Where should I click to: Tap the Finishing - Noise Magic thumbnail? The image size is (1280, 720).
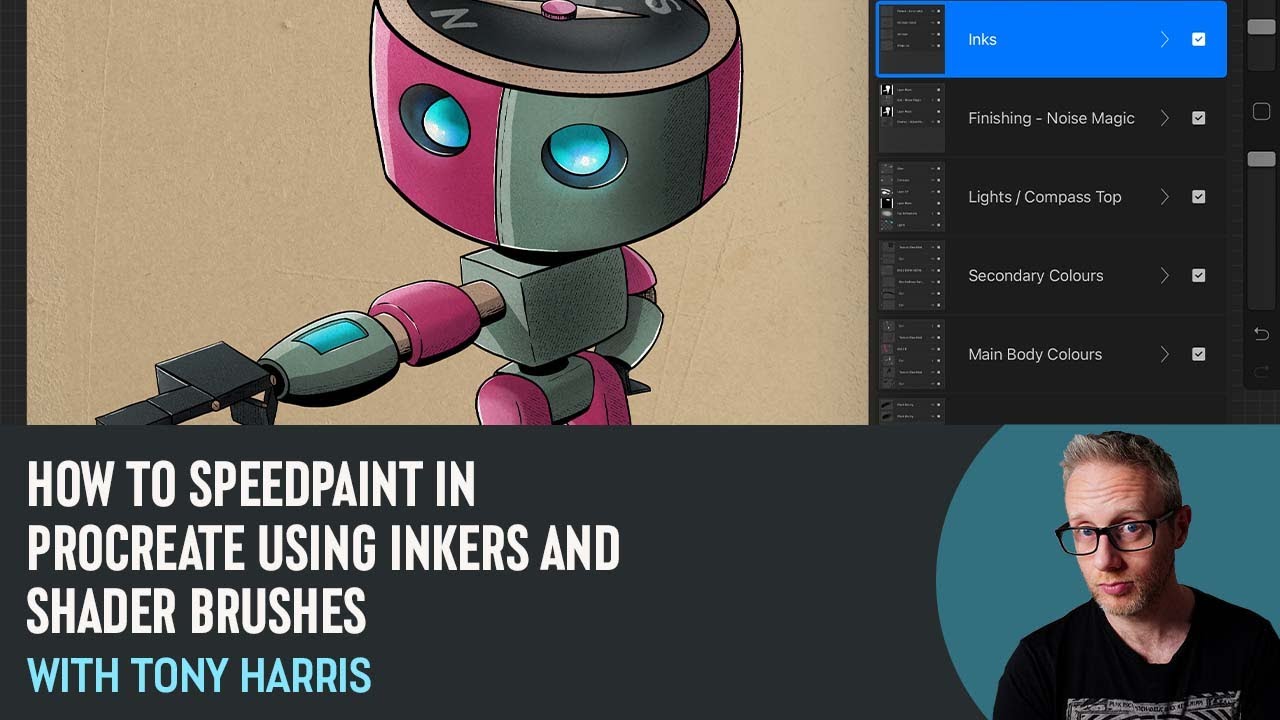[x=911, y=118]
